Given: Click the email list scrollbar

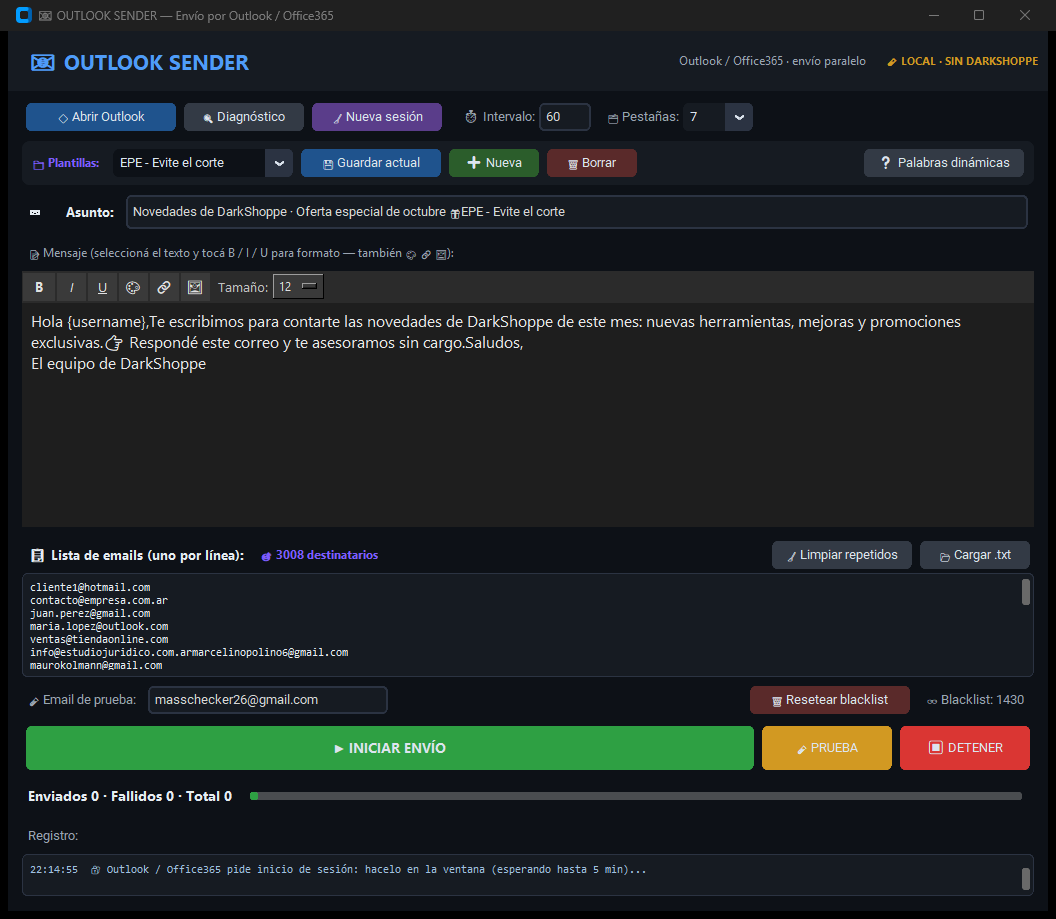Looking at the screenshot, I should pyautogui.click(x=1026, y=592).
